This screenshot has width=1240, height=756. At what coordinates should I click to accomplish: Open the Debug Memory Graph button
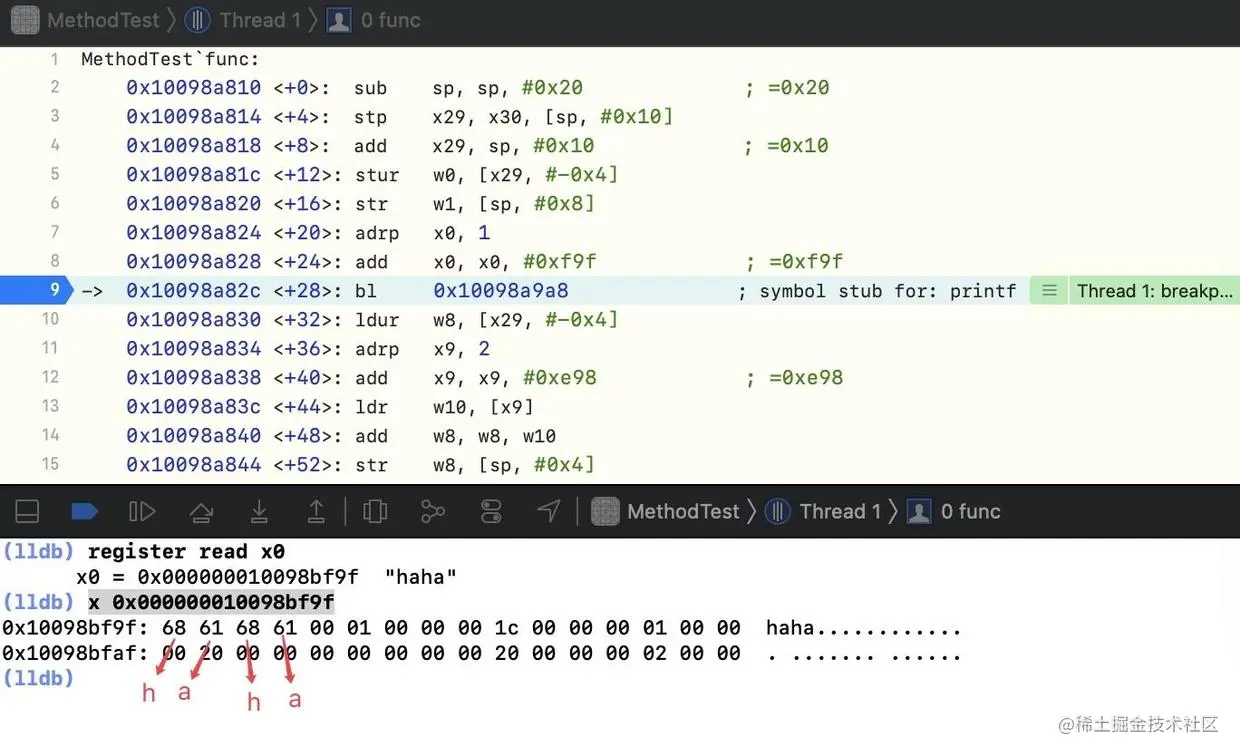point(433,512)
